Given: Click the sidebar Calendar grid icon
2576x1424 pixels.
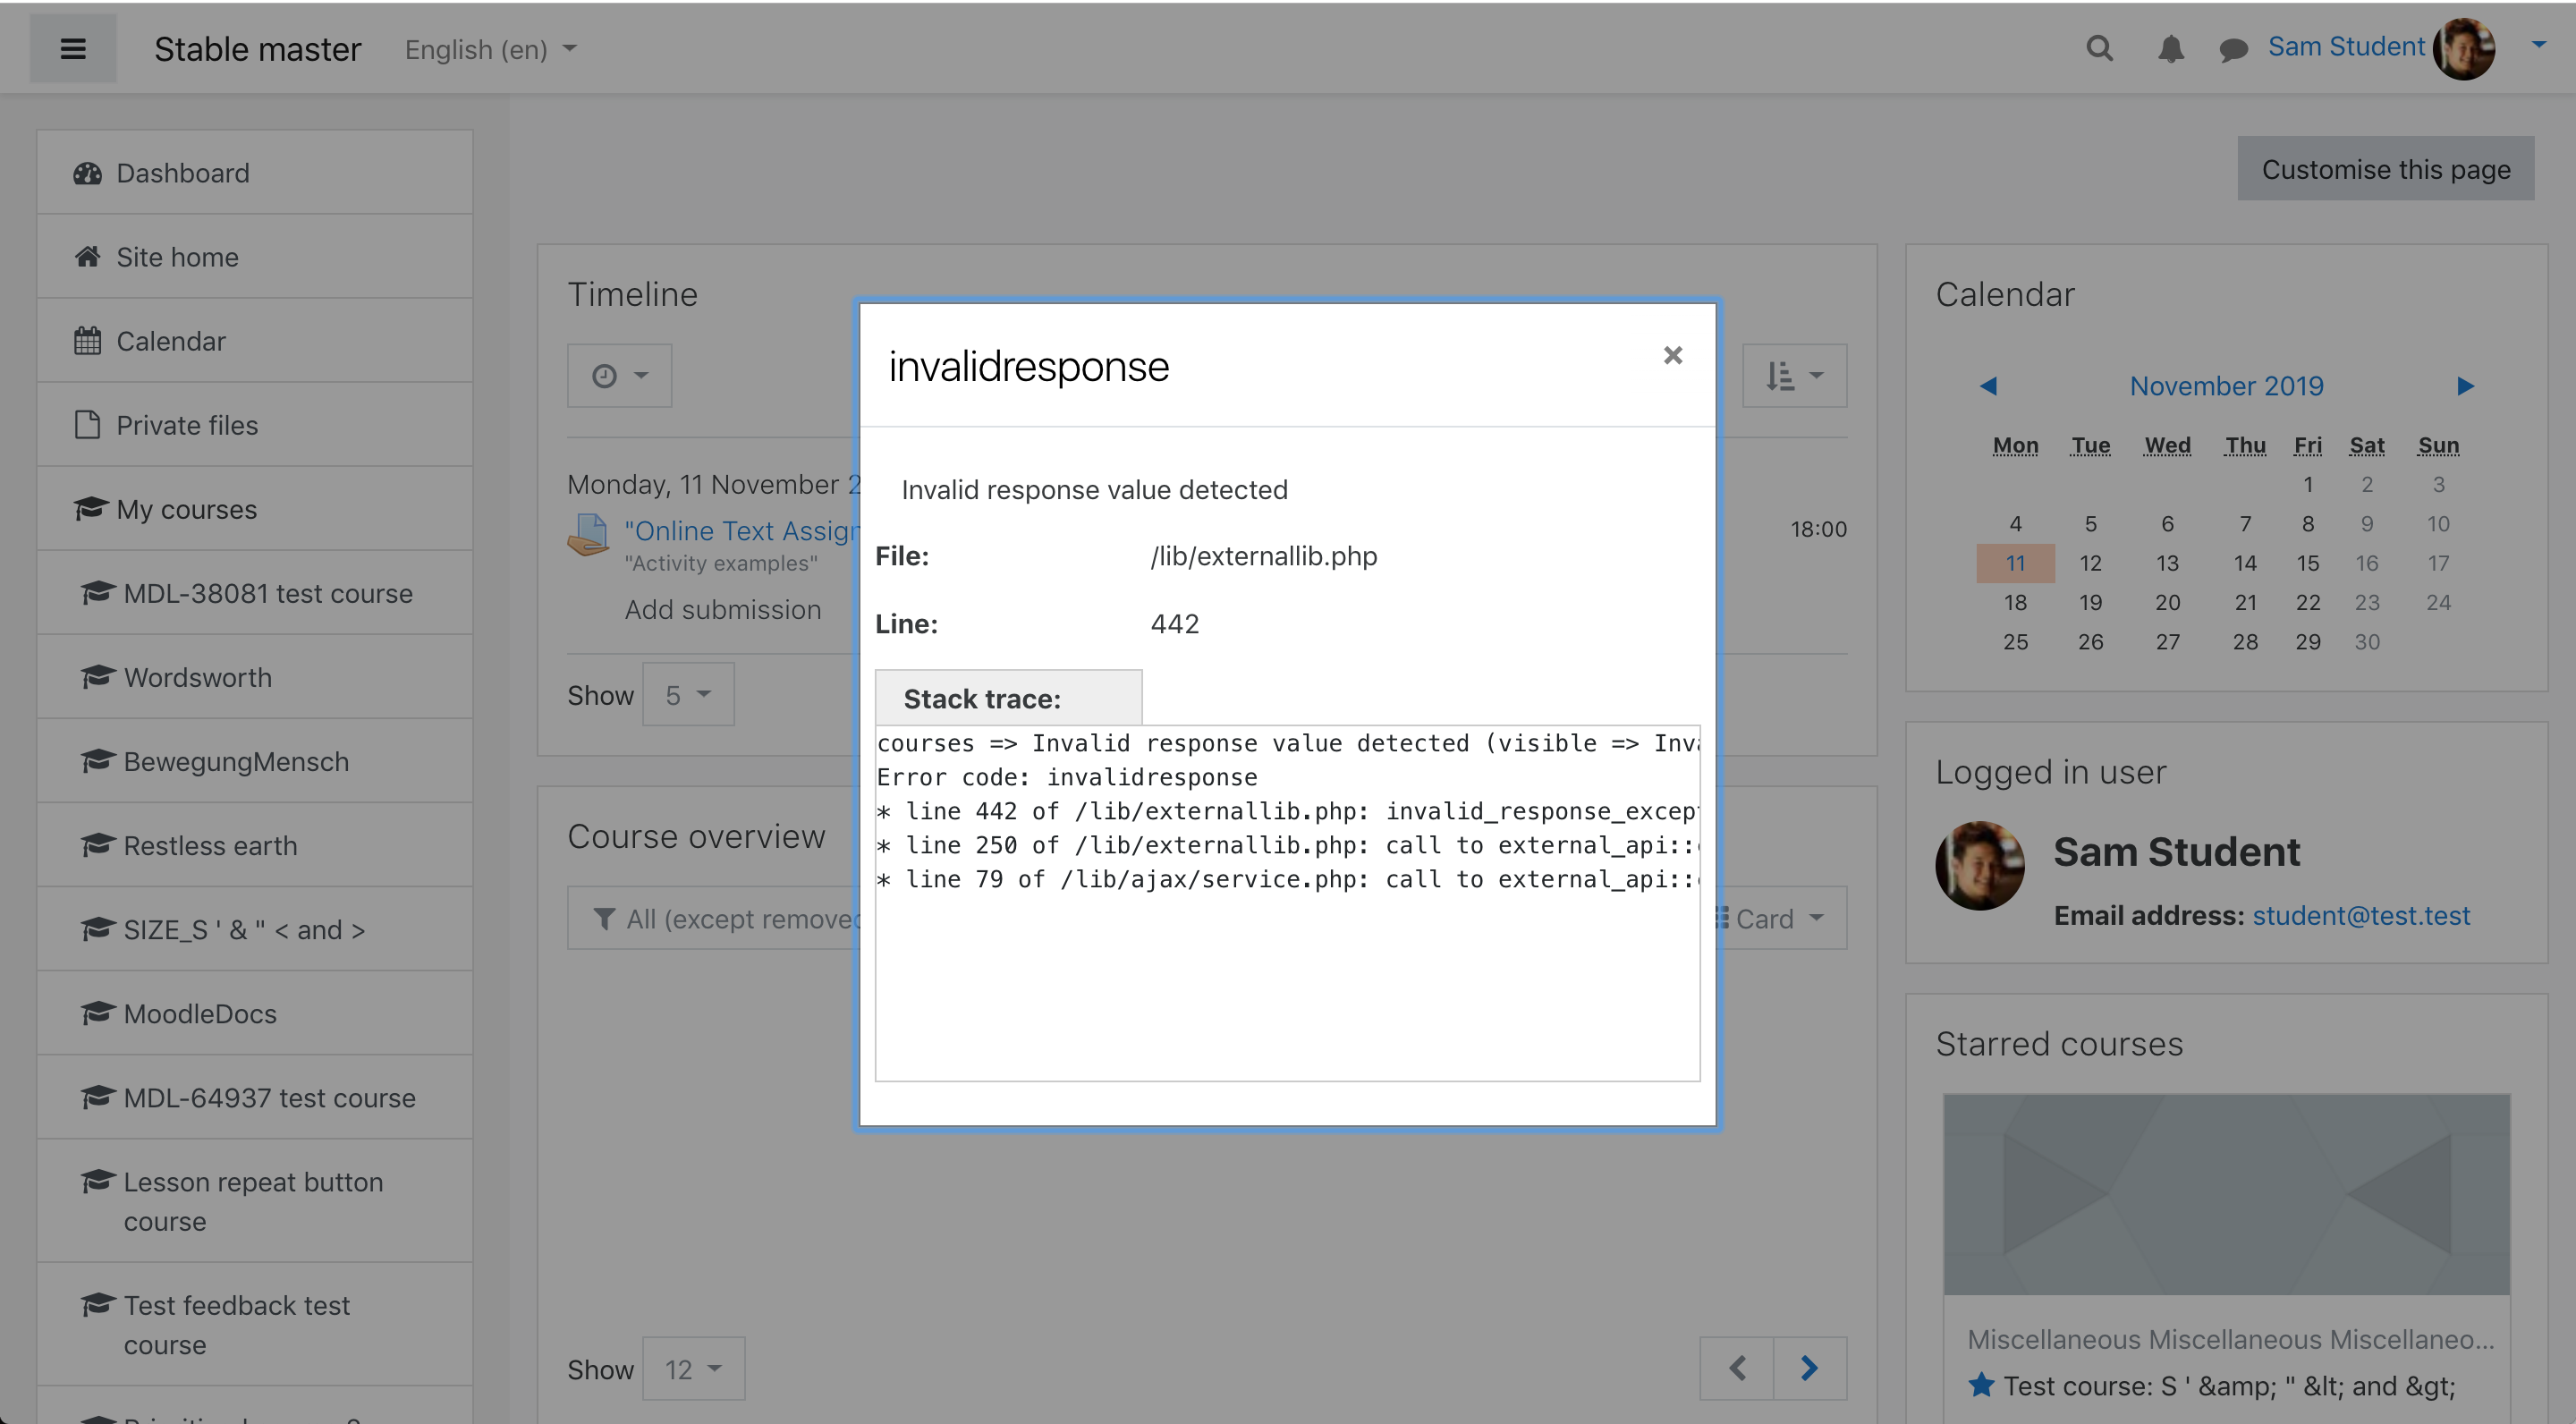Looking at the screenshot, I should pyautogui.click(x=88, y=340).
